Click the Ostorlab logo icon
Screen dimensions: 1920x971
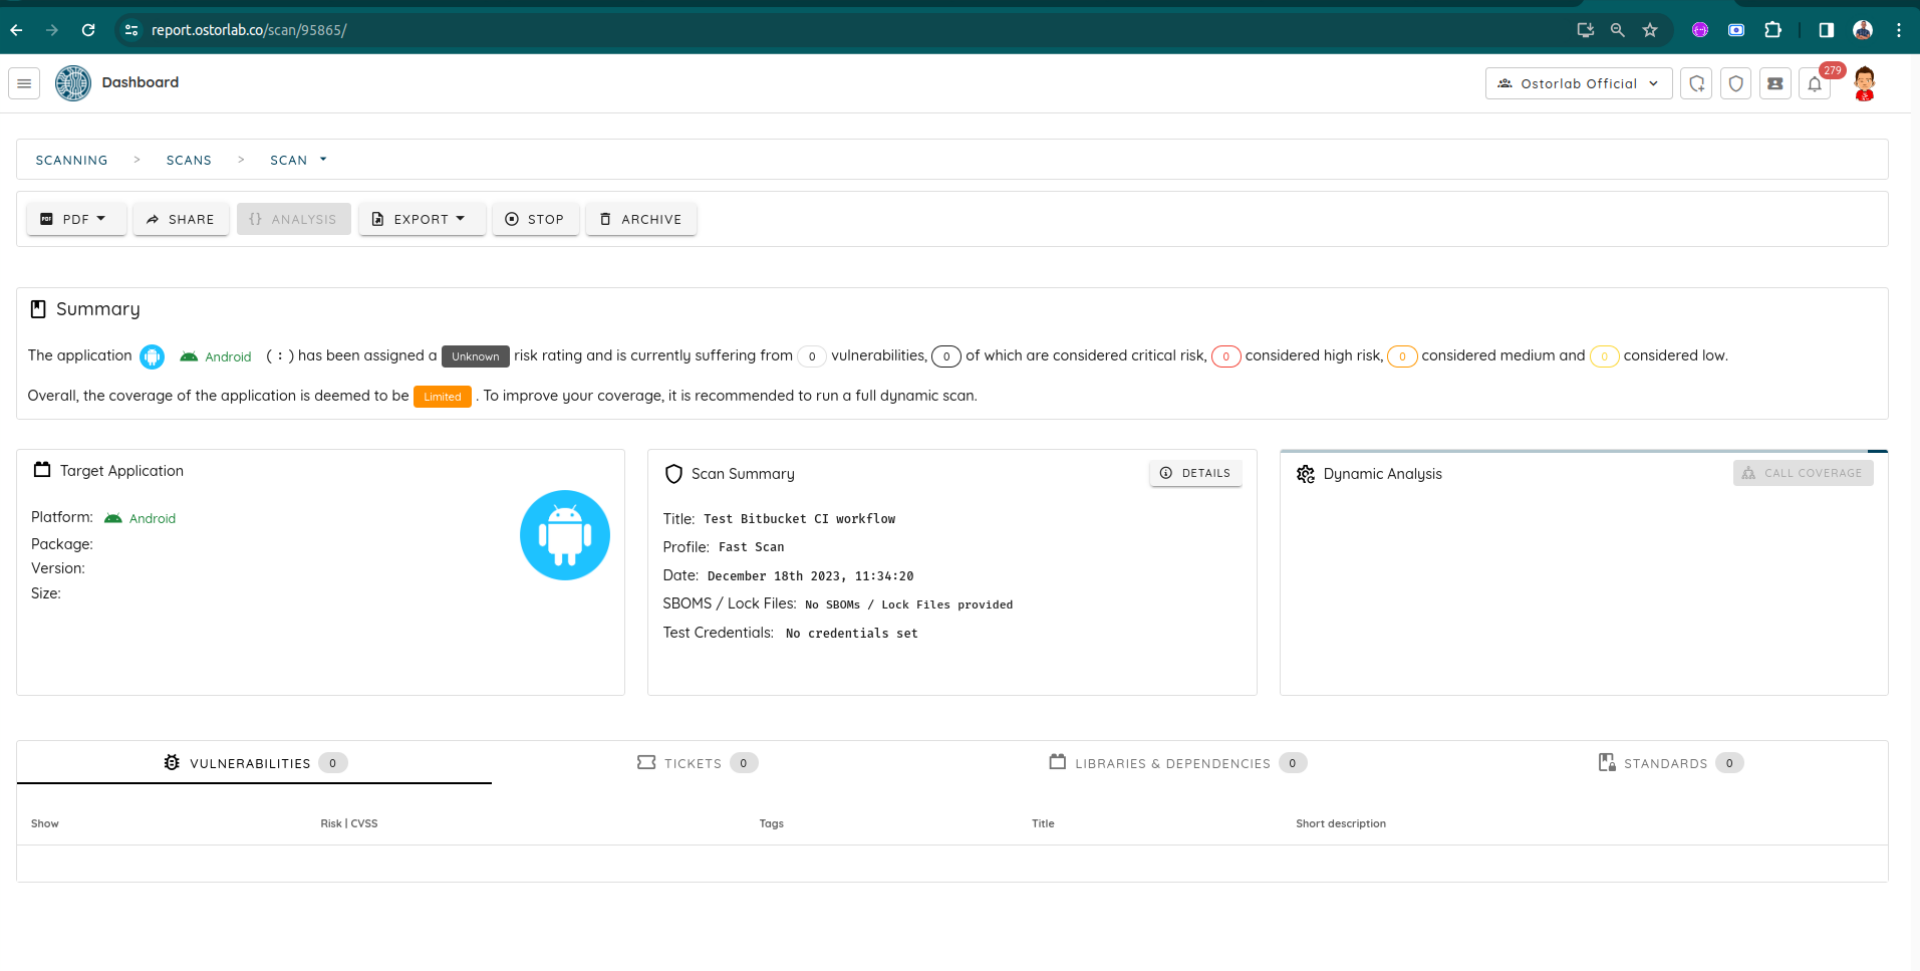click(x=73, y=83)
